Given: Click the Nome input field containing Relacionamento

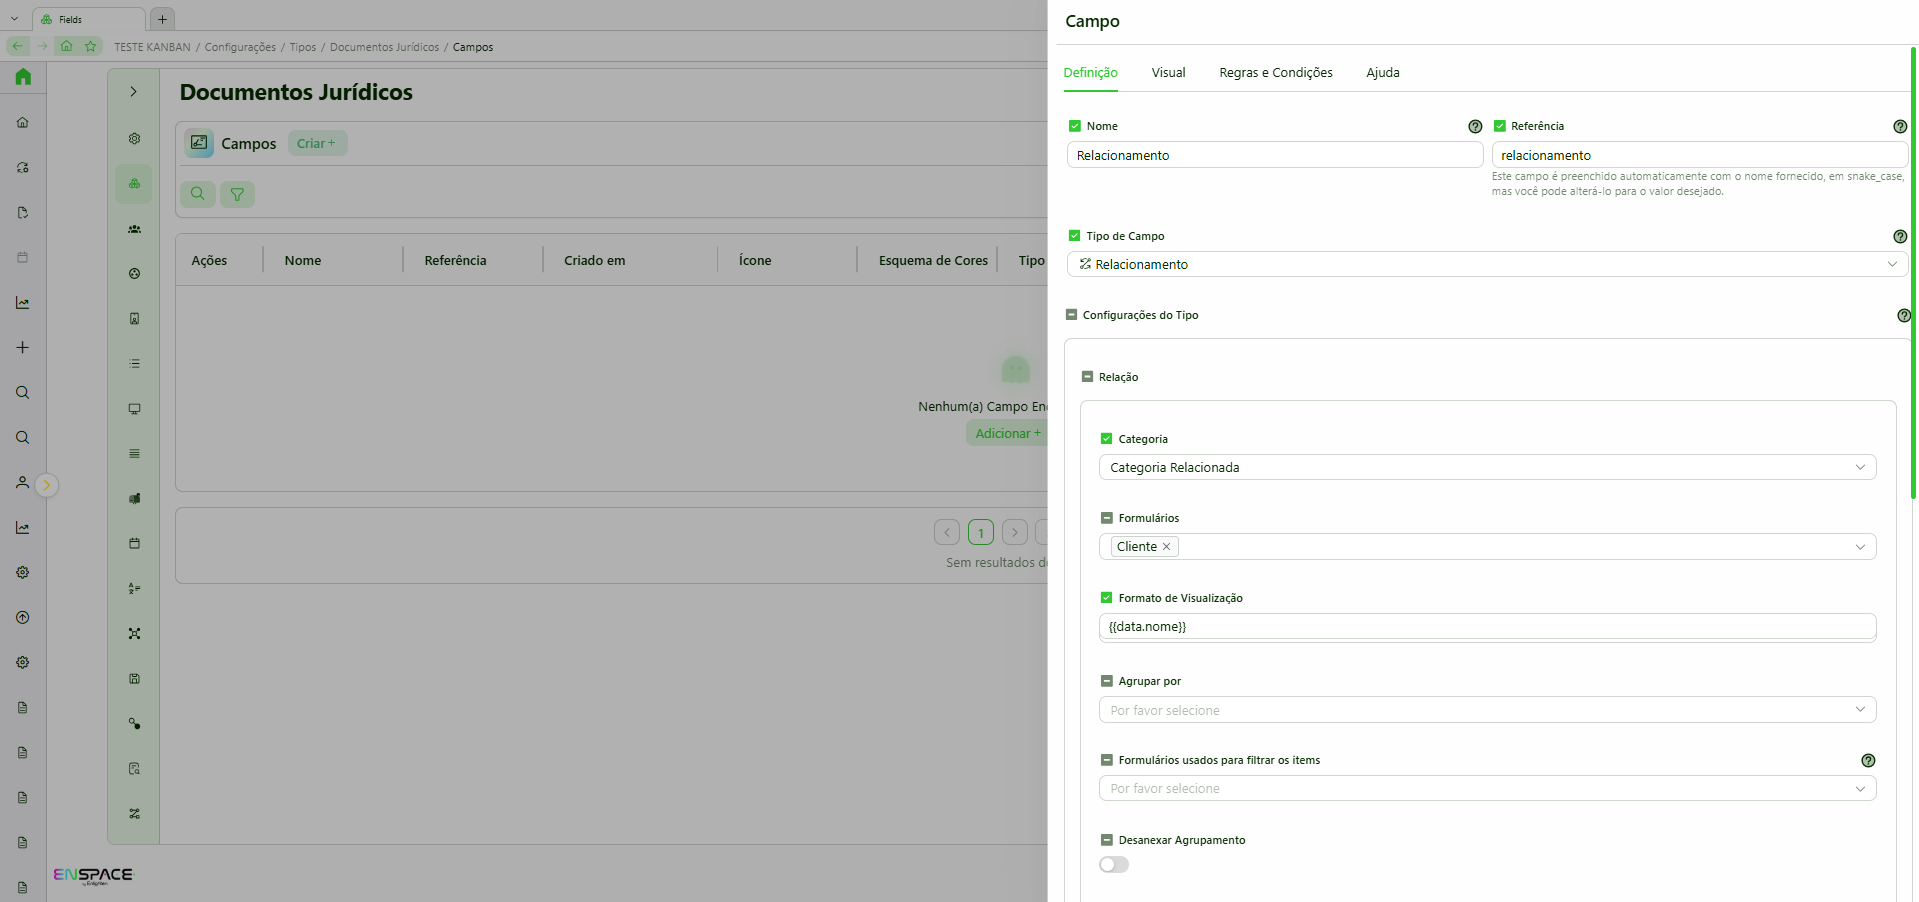Looking at the screenshot, I should [x=1275, y=155].
